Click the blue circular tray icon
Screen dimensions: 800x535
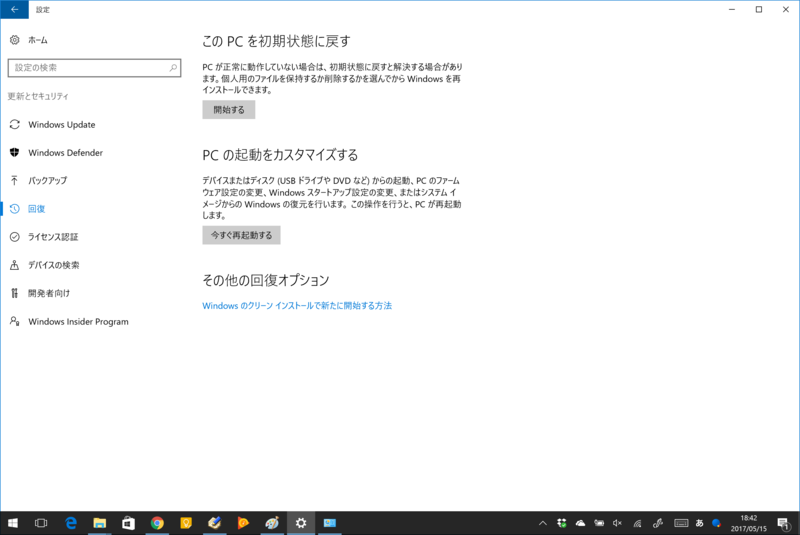point(716,523)
